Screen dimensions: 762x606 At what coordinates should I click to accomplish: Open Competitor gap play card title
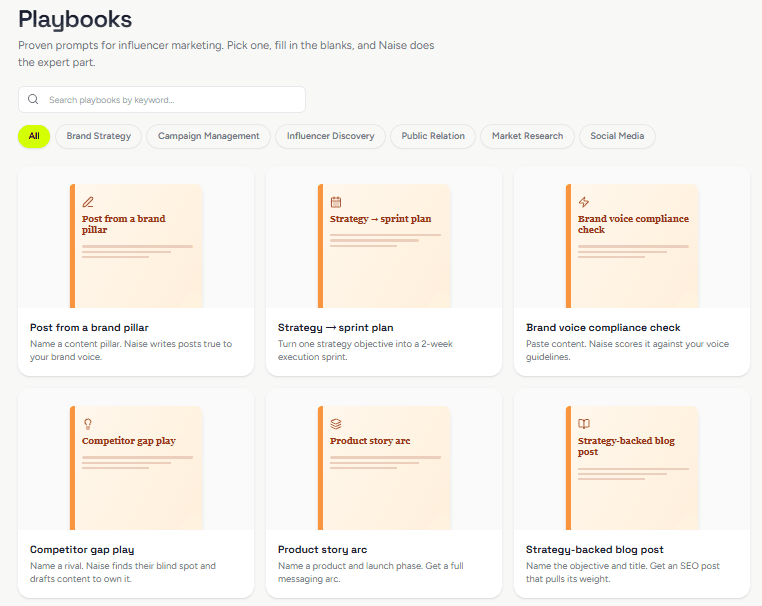[x=82, y=550]
